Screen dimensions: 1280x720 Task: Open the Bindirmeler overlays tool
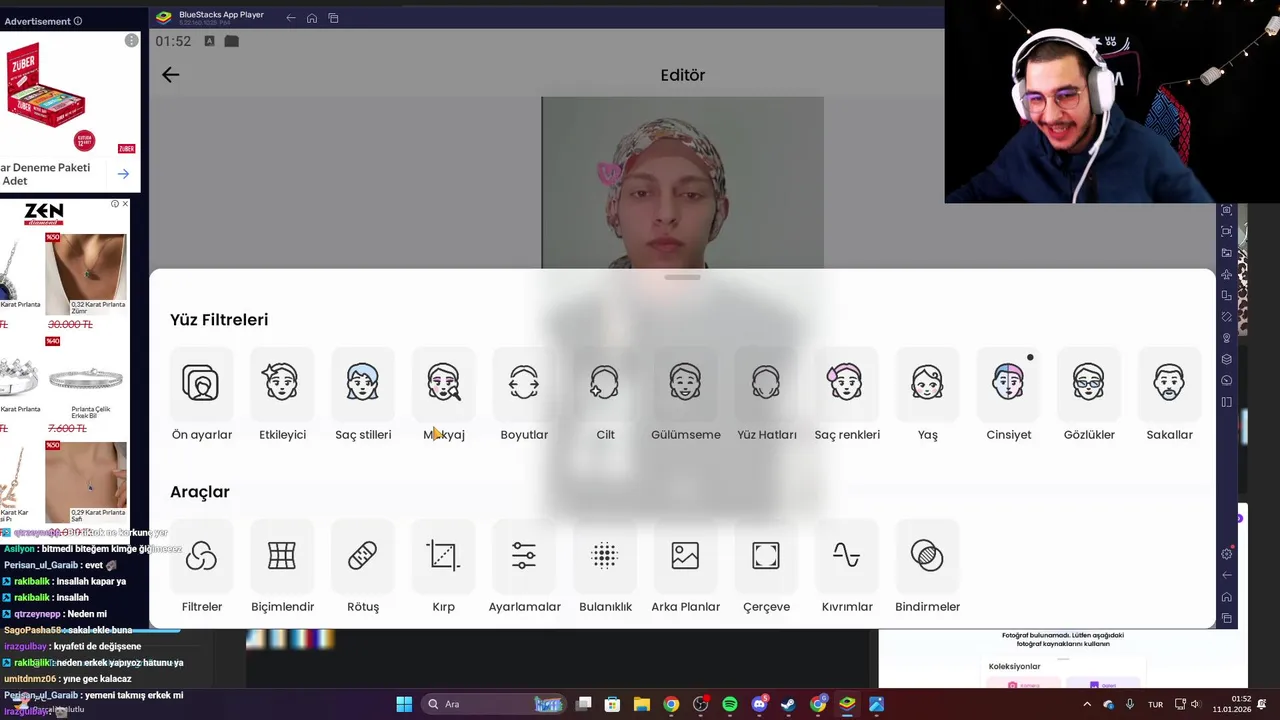click(x=928, y=566)
